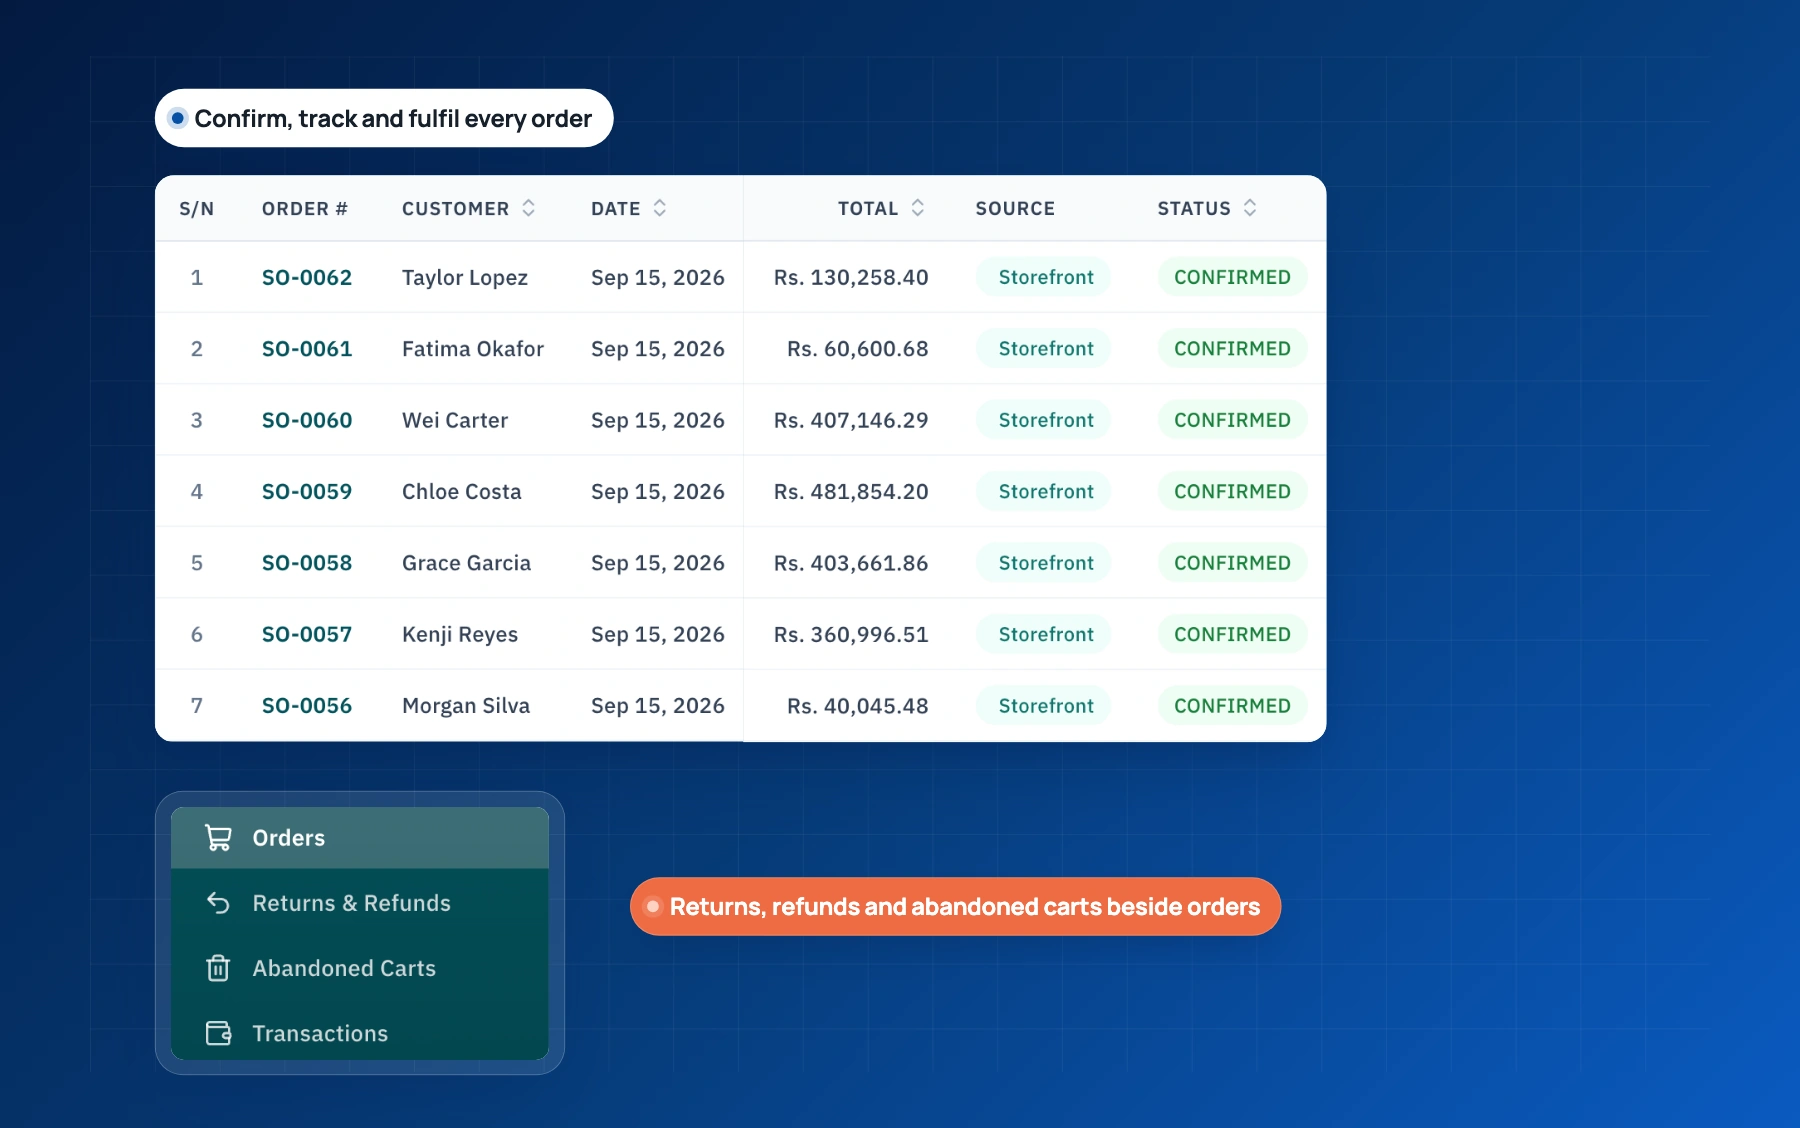This screenshot has height=1128, width=1800.
Task: Click Storefront badge in SO-0062 row
Action: pyautogui.click(x=1044, y=277)
